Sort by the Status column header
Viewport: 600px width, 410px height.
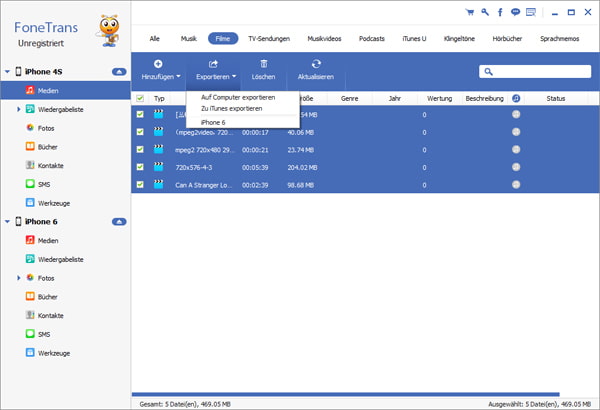(556, 98)
